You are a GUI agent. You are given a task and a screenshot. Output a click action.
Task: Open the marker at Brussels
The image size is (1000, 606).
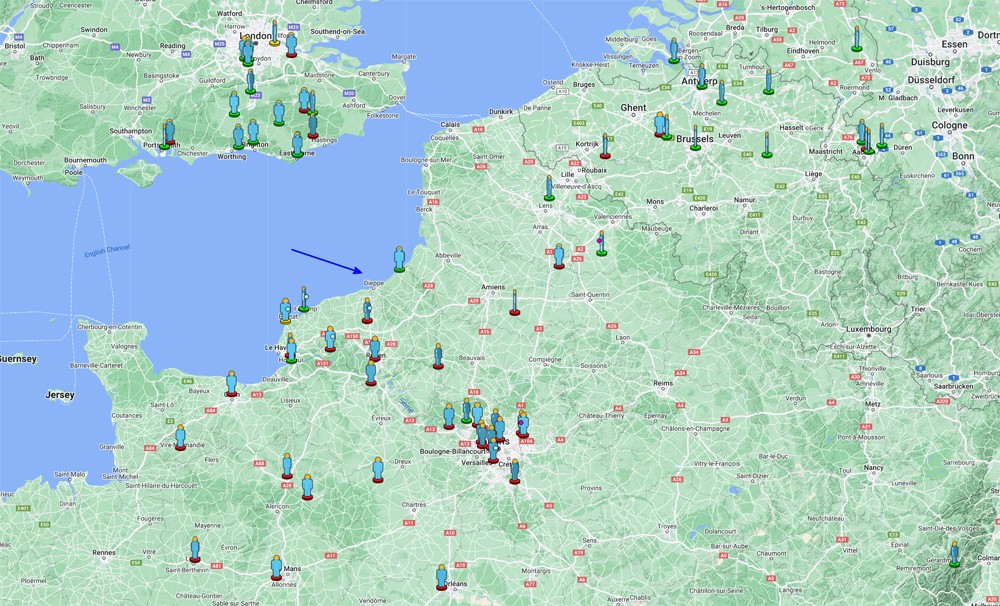(696, 138)
